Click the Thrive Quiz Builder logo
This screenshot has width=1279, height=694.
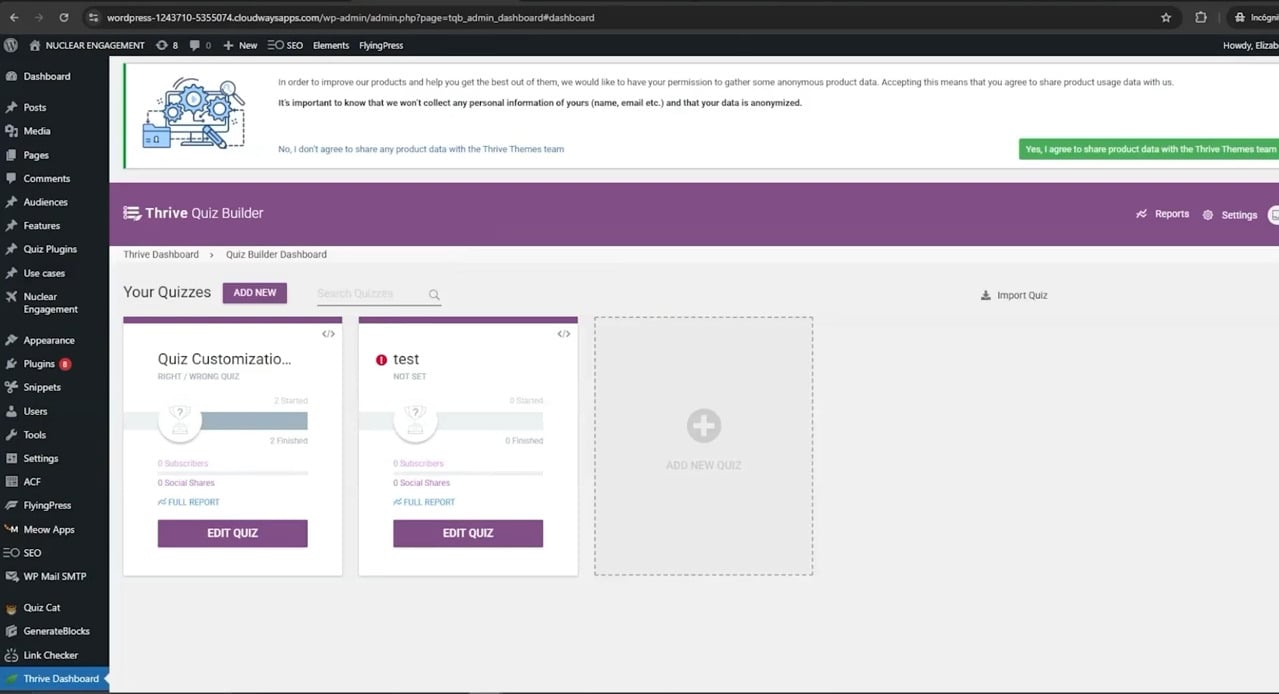point(193,213)
